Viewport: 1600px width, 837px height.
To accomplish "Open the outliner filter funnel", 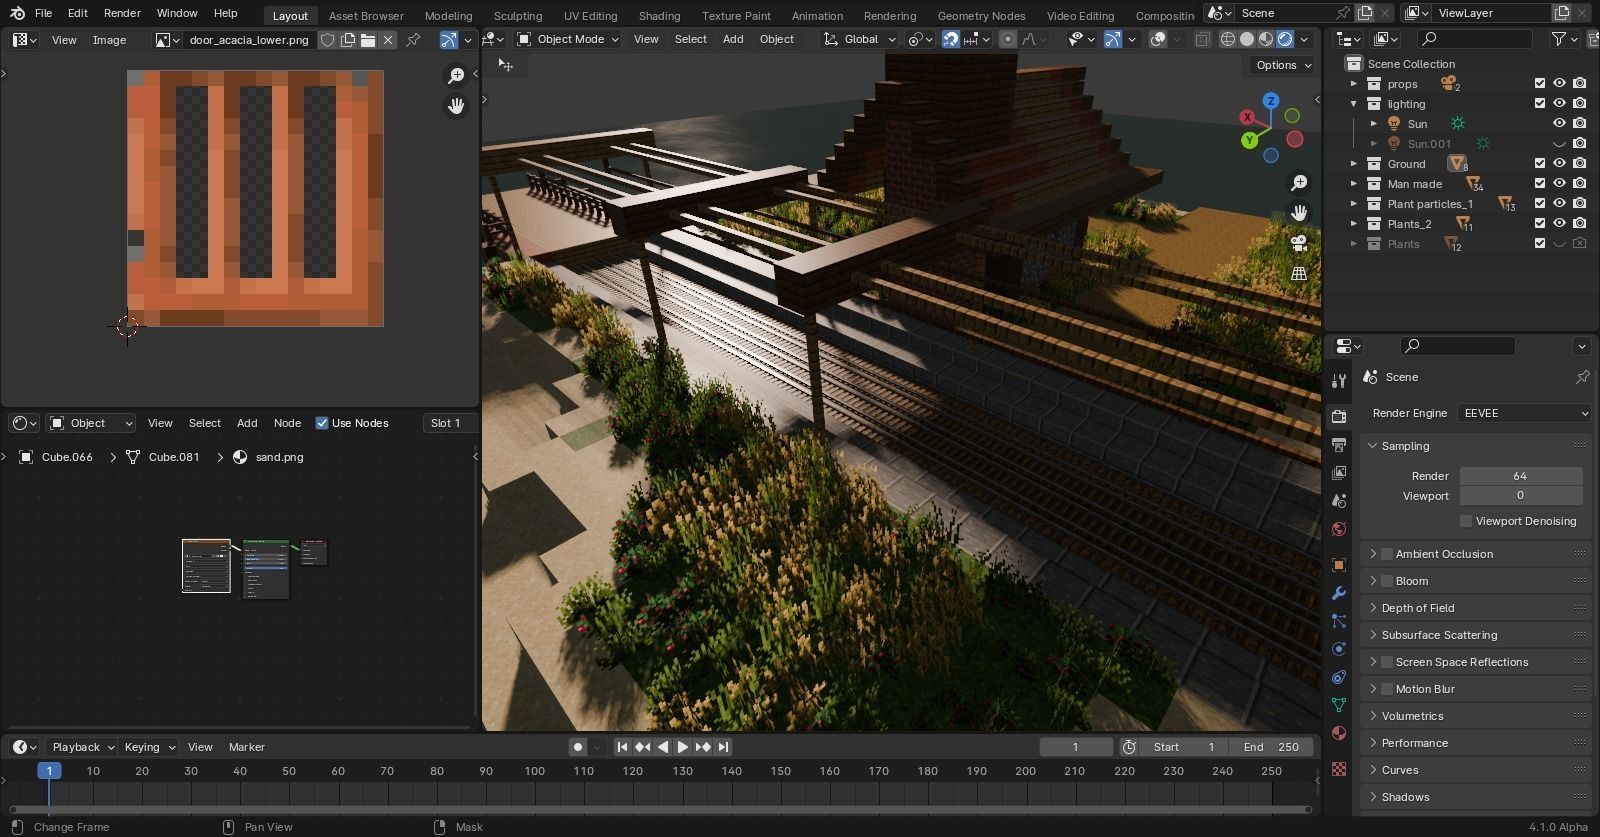I will 1558,39.
